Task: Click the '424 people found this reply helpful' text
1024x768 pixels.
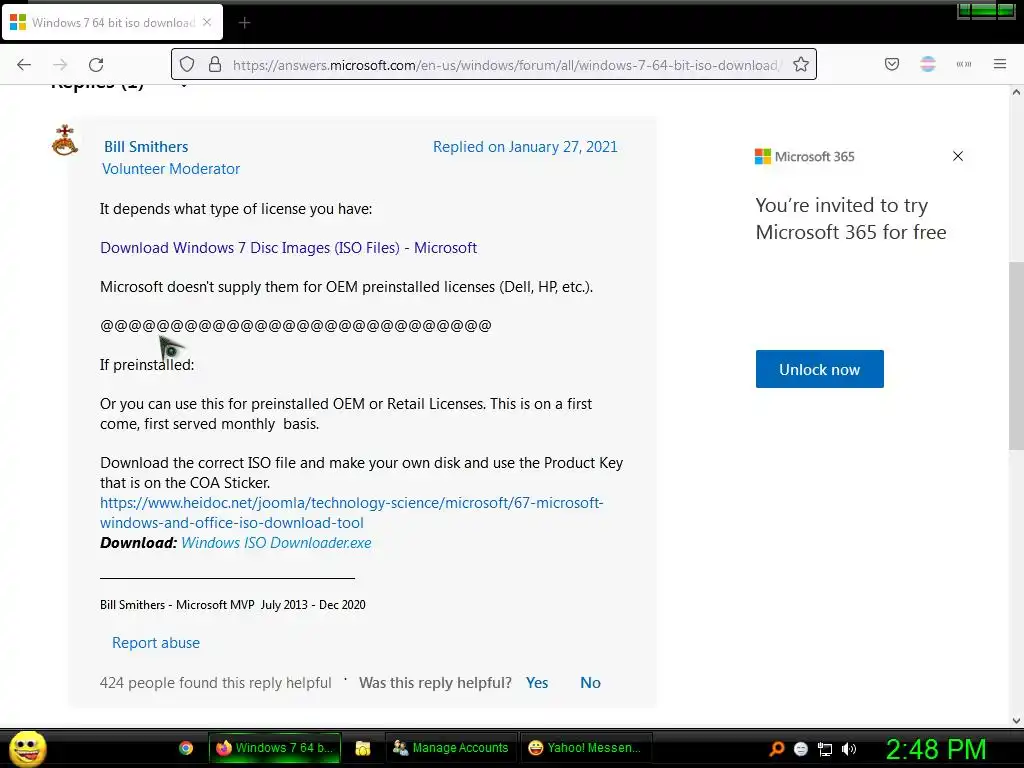Action: tap(216, 682)
